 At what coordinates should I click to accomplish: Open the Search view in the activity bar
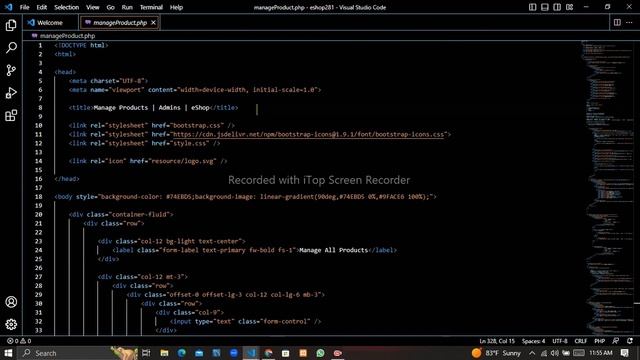pyautogui.click(x=11, y=48)
